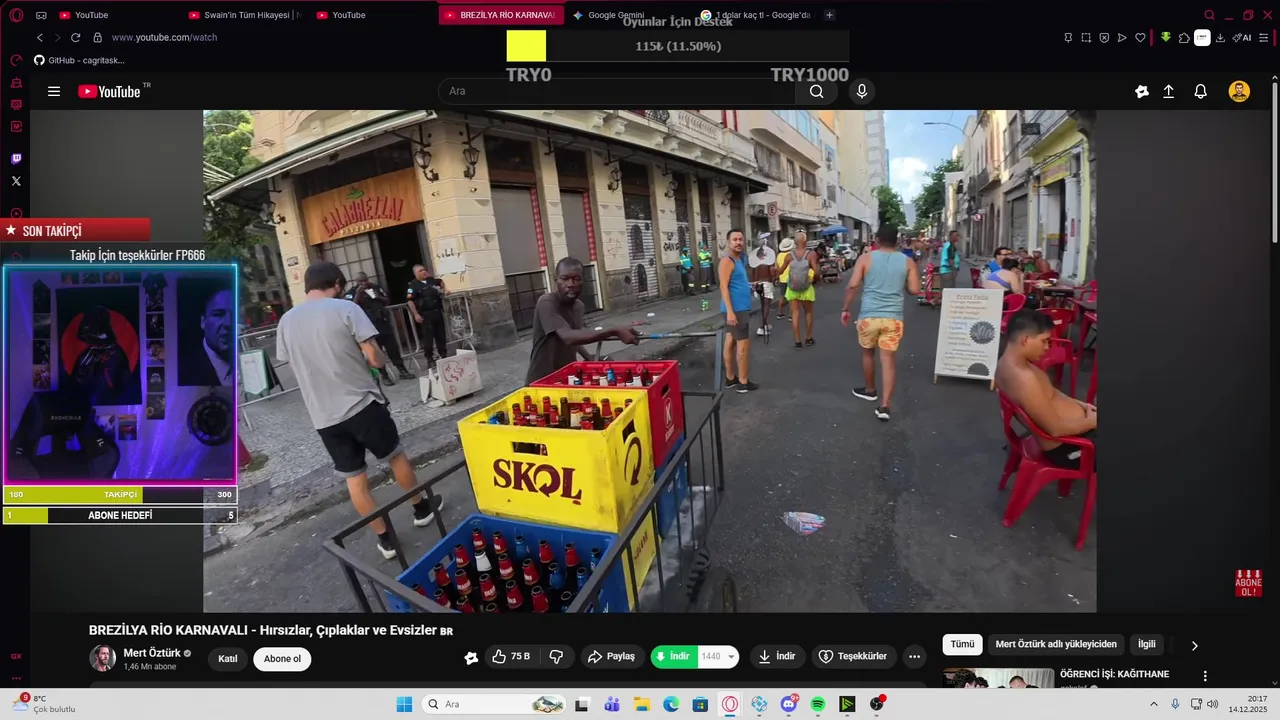Open the Windows Start button

click(404, 704)
